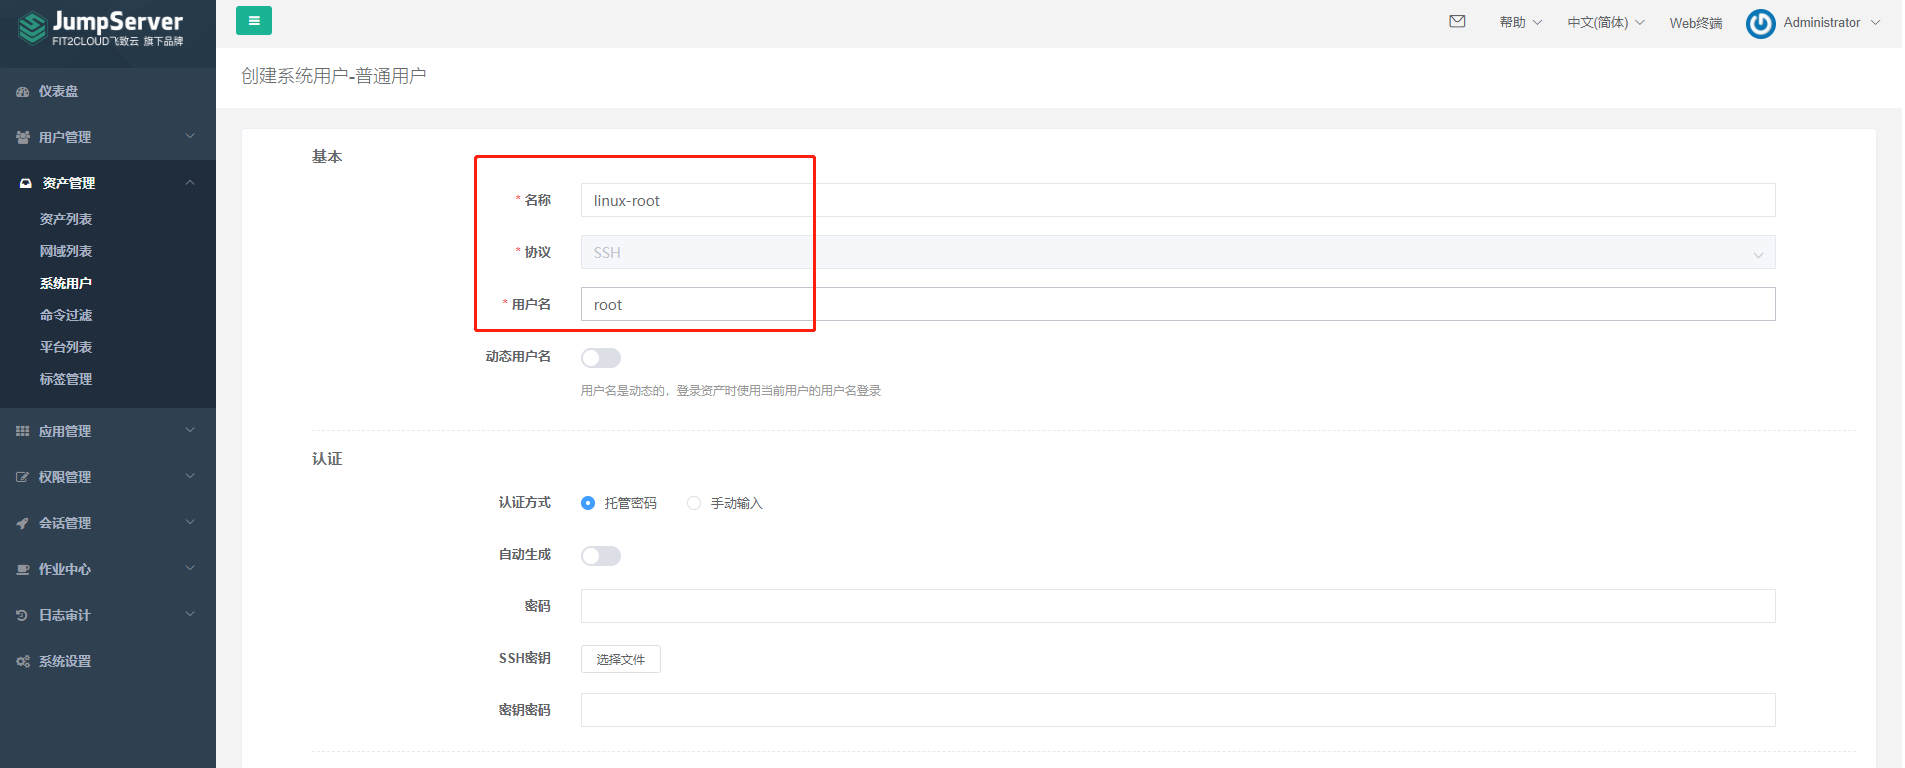Click the Administrator avatar power icon
1905x768 pixels.
1760,23
